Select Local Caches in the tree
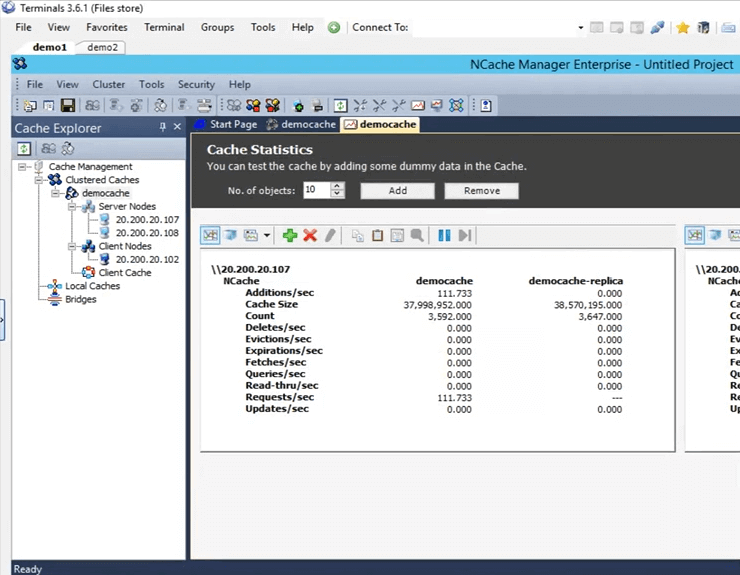Screen dimensions: 740x575 [x=92, y=286]
